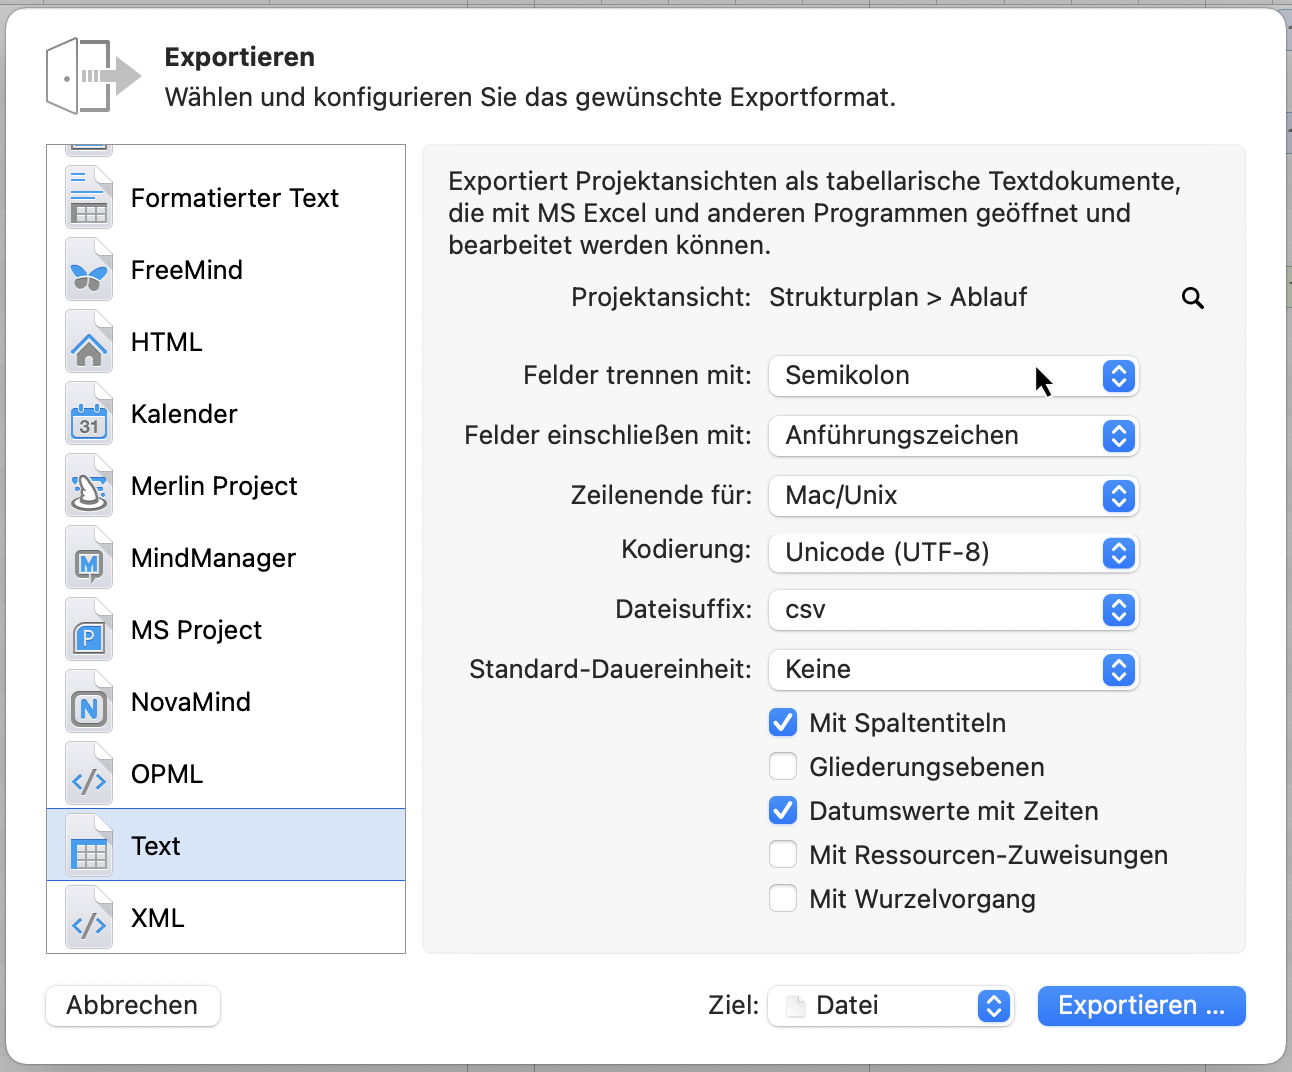Click the Kalender calendar icon
The height and width of the screenshot is (1072, 1292).
click(88, 413)
